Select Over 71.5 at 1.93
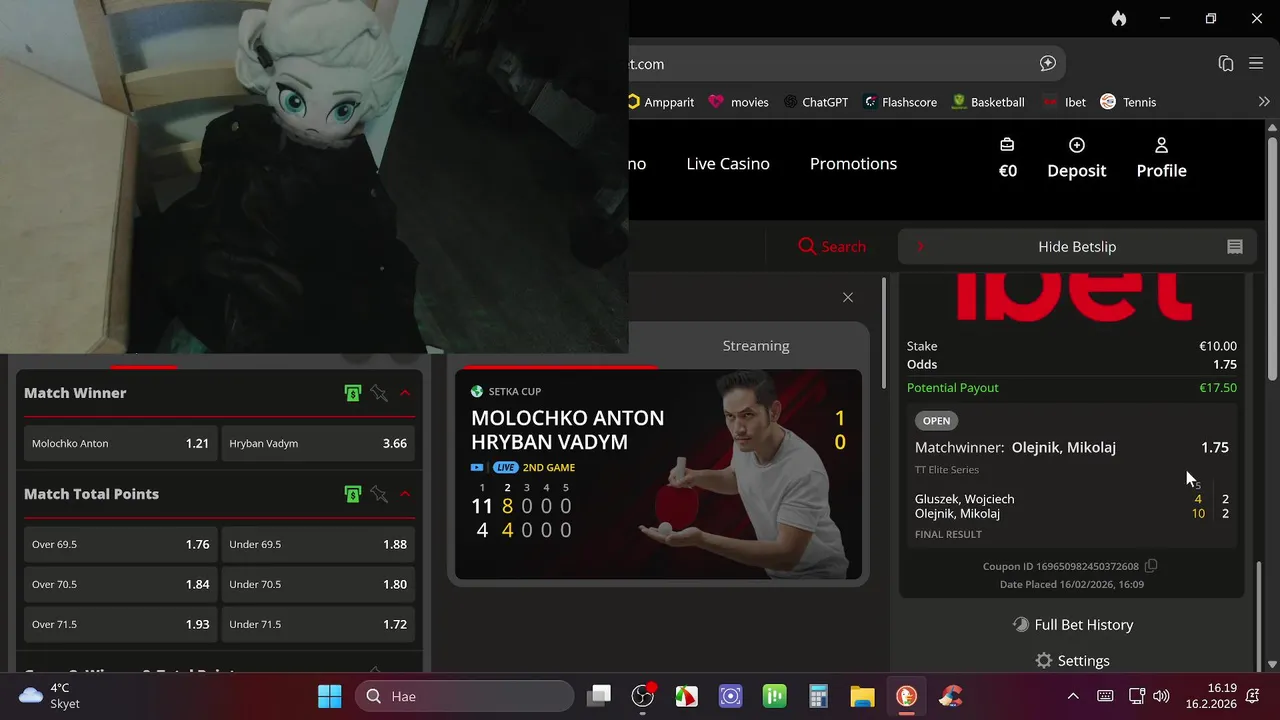 pyautogui.click(x=120, y=624)
